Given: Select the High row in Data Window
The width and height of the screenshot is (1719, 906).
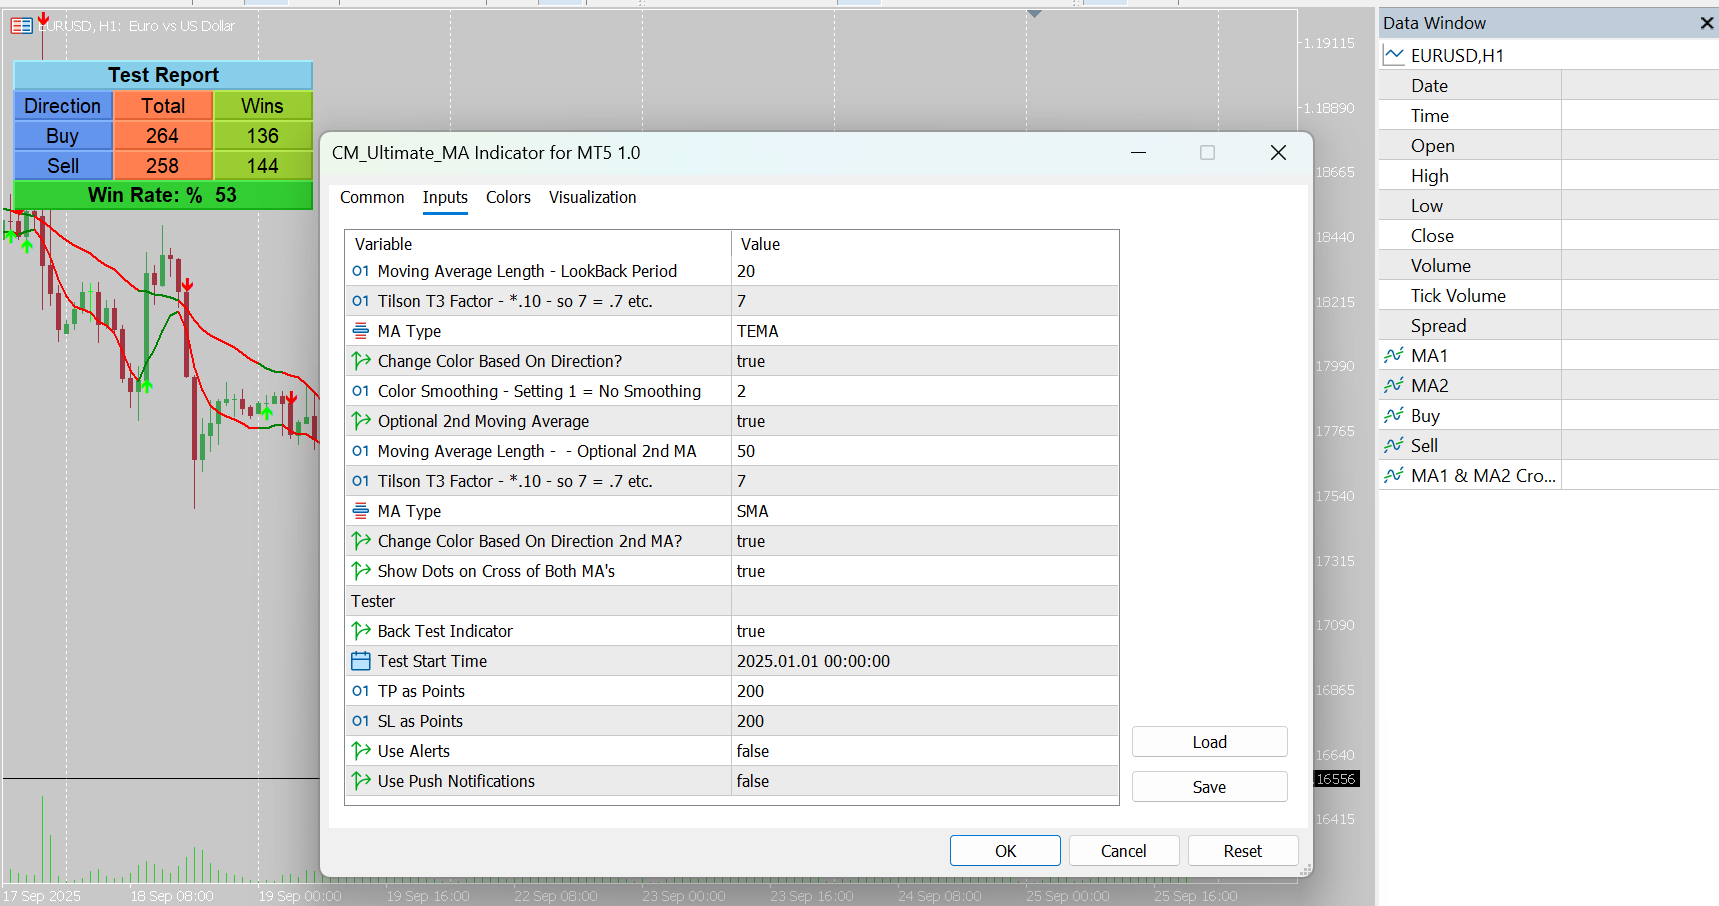Looking at the screenshot, I should coord(1548,175).
